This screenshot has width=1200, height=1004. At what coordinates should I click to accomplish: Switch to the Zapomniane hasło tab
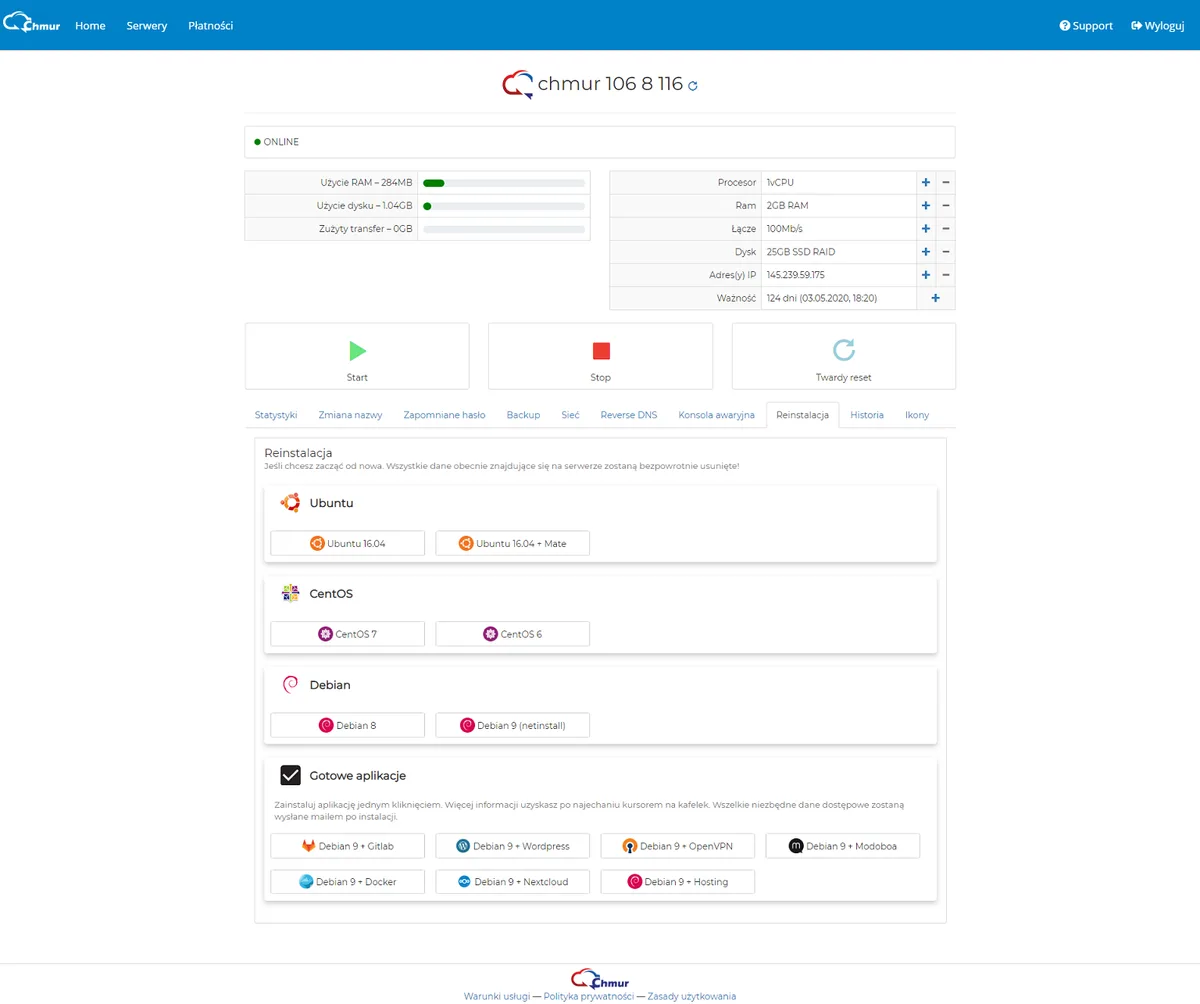click(445, 415)
